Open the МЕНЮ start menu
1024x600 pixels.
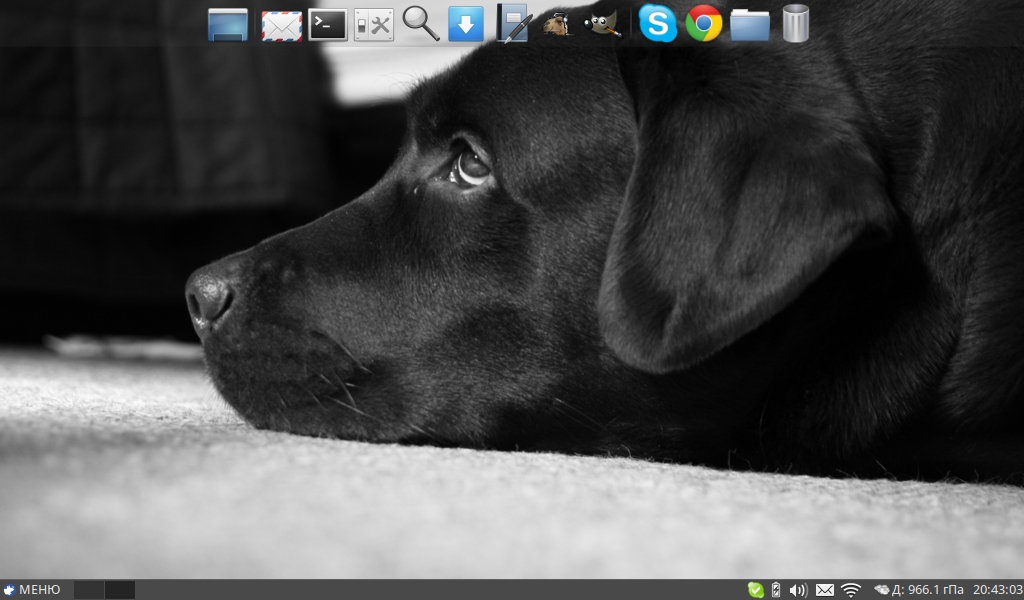tap(32, 590)
